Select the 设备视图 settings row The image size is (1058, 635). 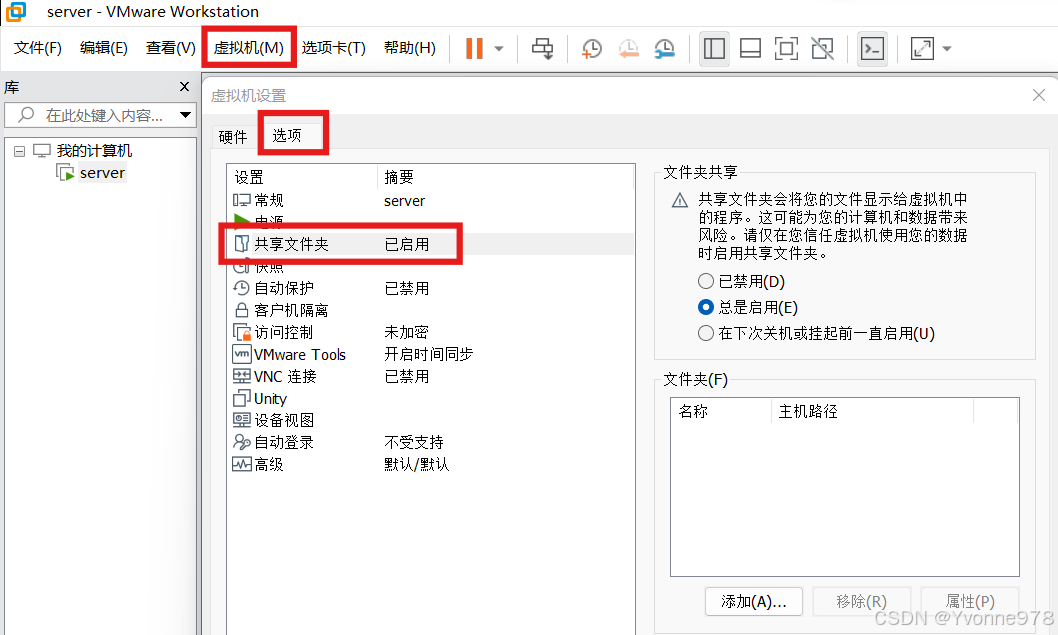click(430, 420)
